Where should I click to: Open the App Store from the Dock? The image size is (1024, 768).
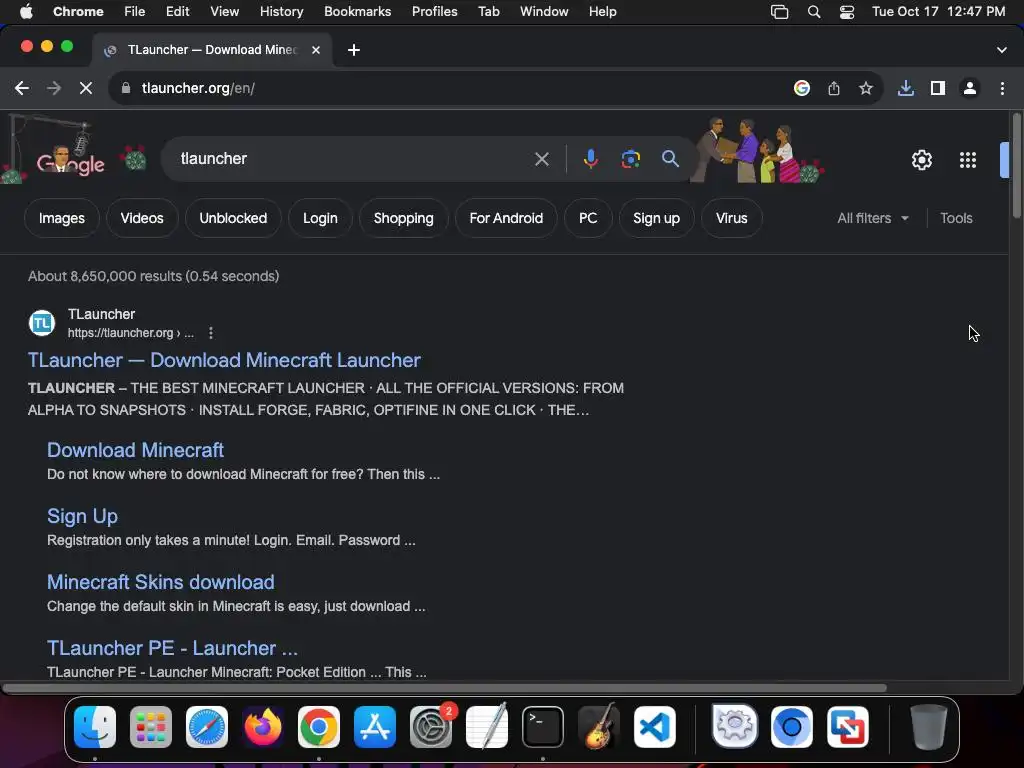point(375,727)
